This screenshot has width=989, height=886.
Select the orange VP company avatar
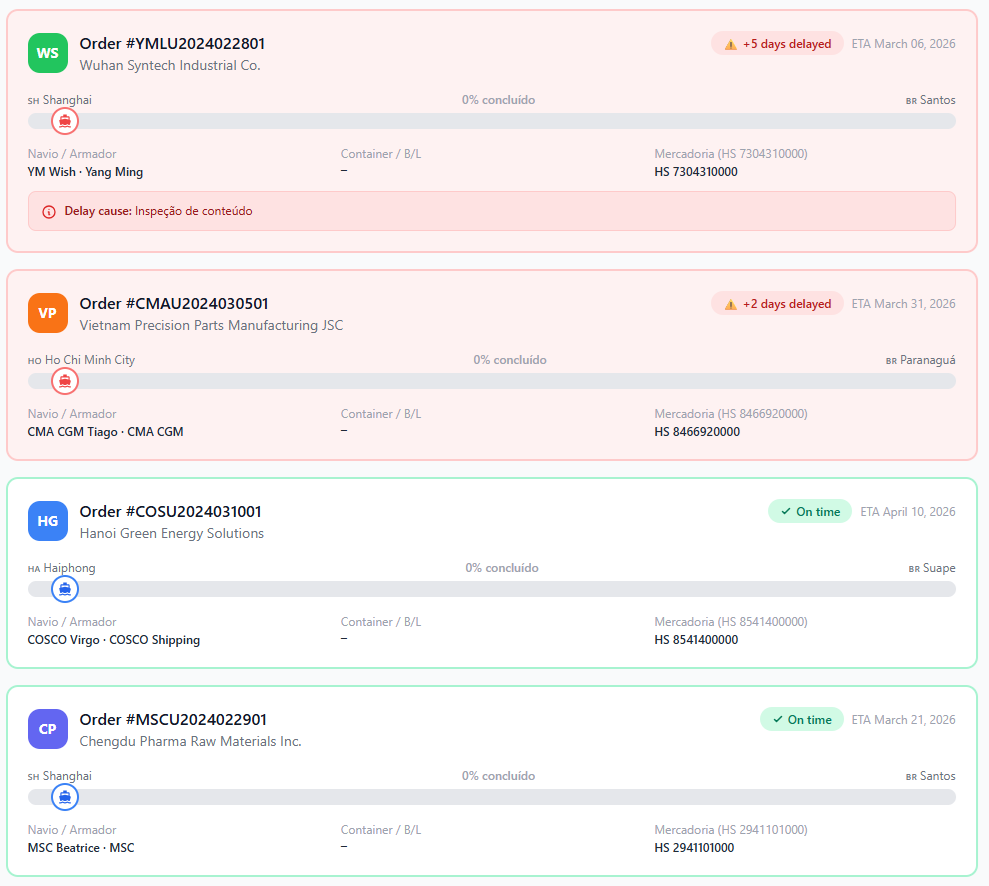pyautogui.click(x=47, y=313)
